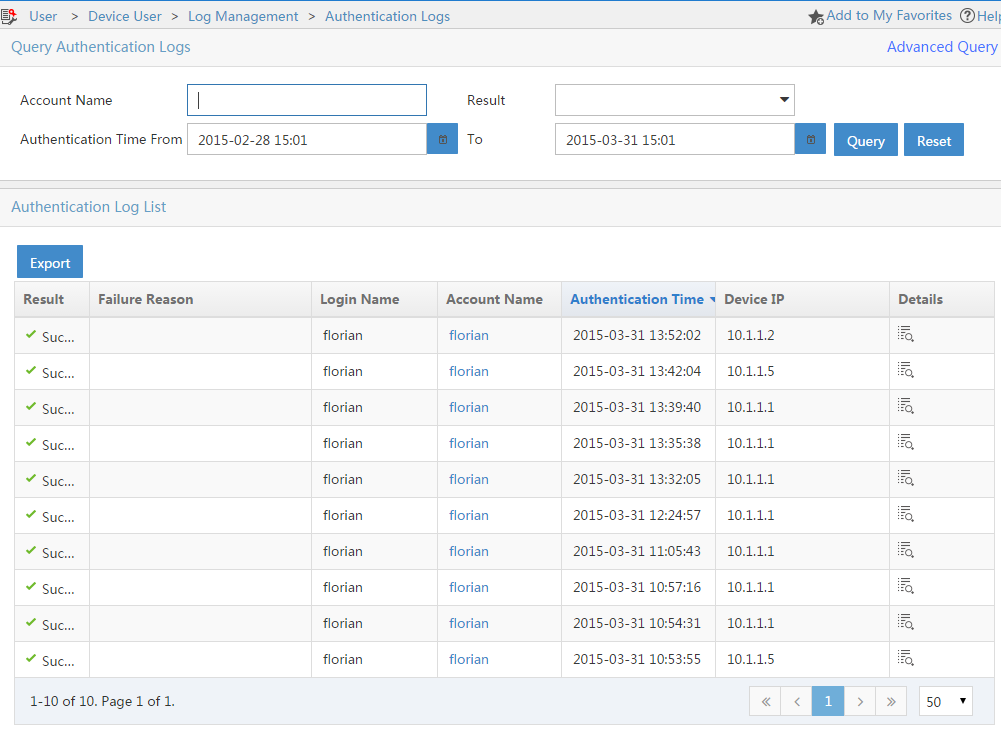1001x737 pixels.
Task: Sort by Authentication Time column header
Action: tap(637, 299)
